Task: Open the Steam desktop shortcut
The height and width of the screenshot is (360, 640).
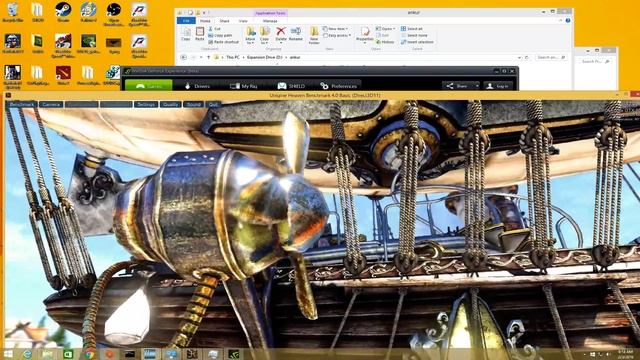Action: (63, 12)
